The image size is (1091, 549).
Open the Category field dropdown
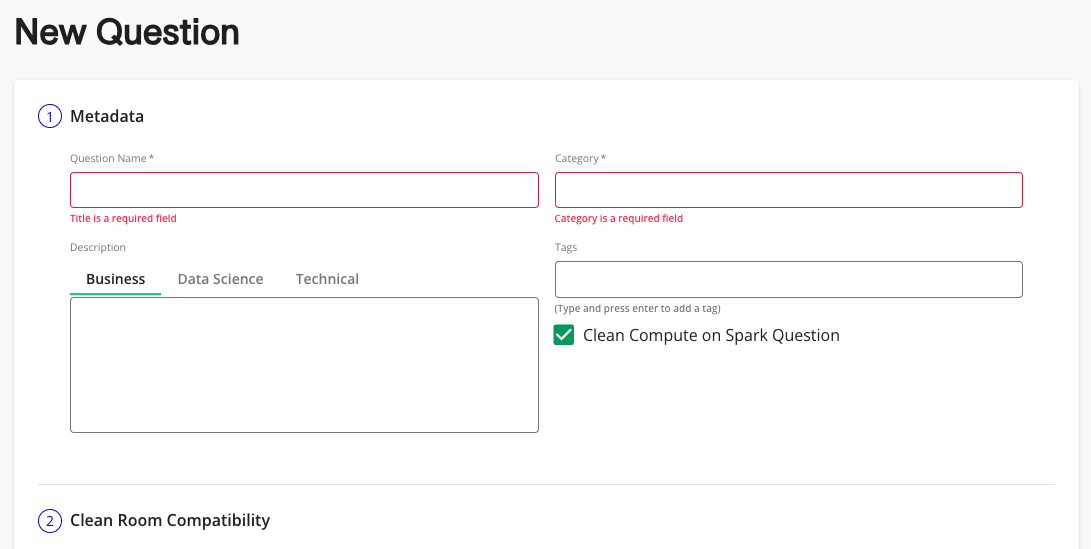[x=788, y=190]
